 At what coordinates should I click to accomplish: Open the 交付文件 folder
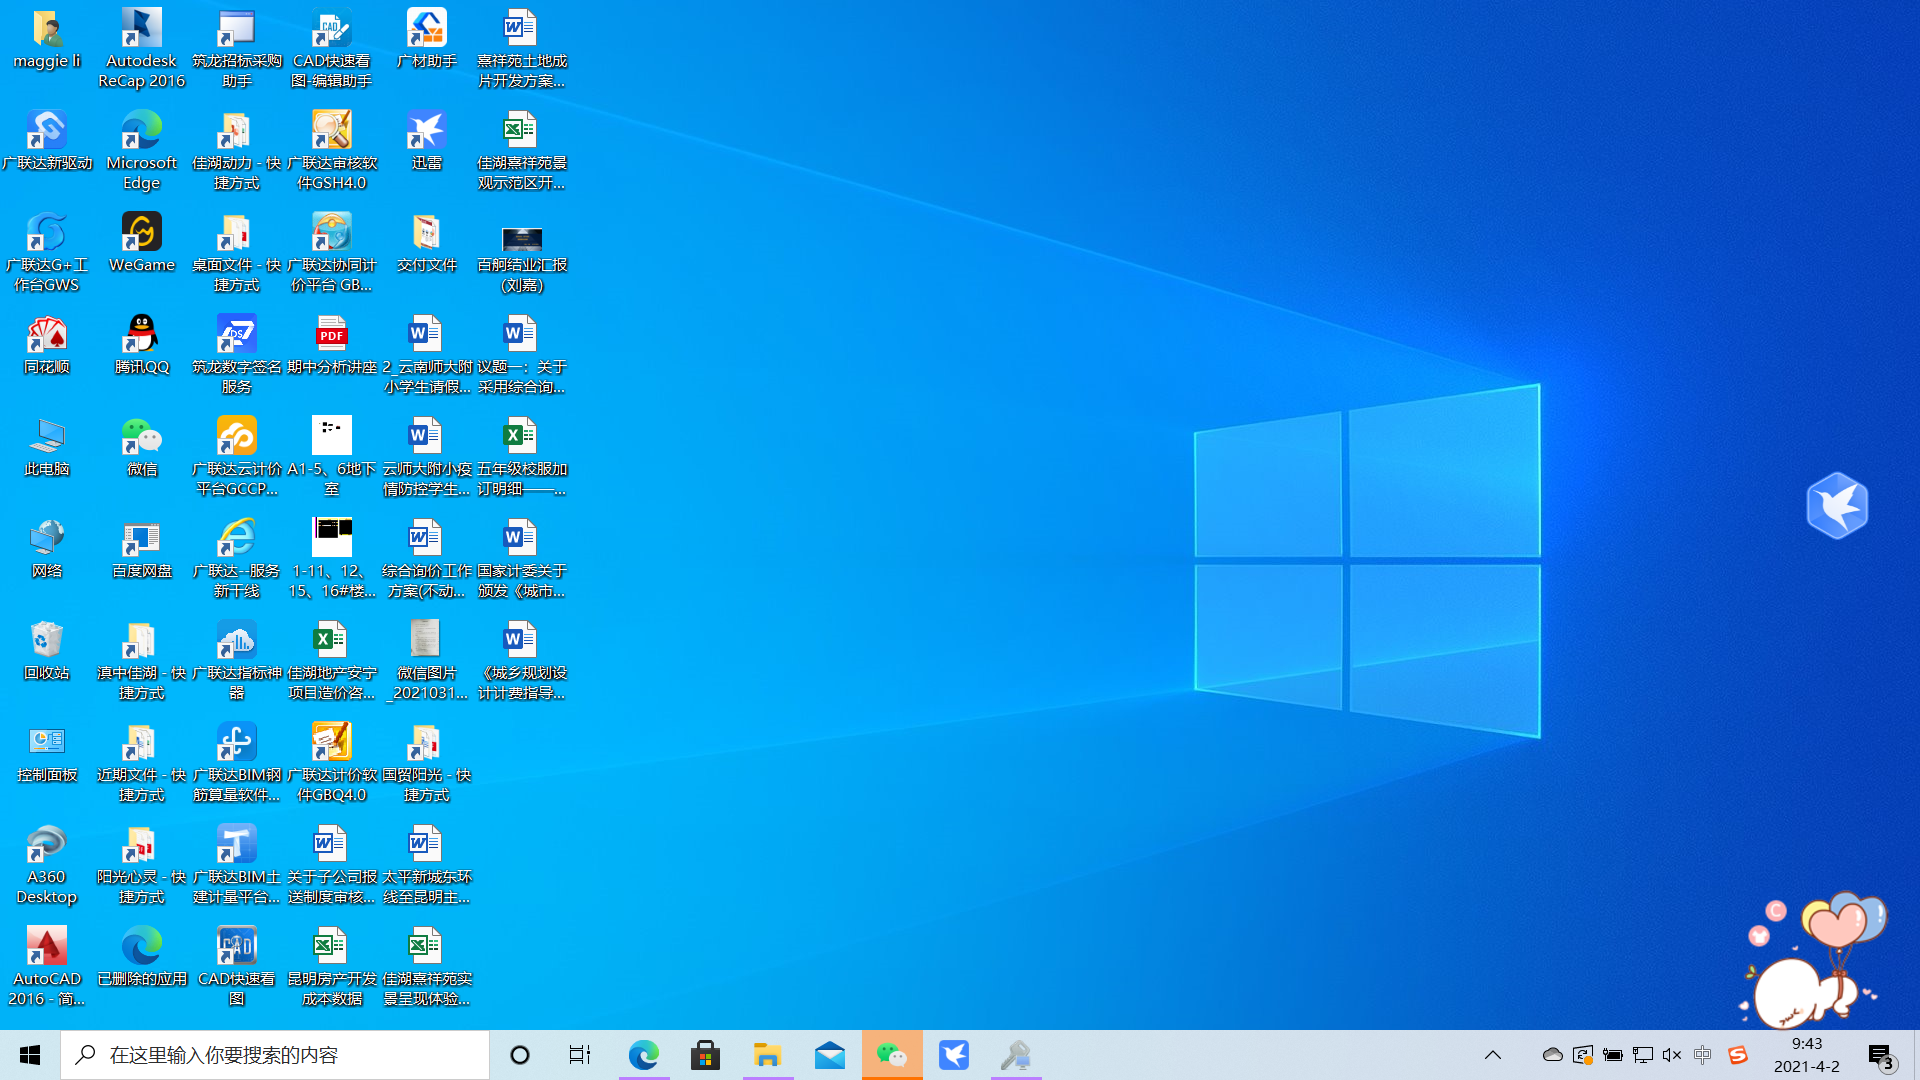coord(427,243)
